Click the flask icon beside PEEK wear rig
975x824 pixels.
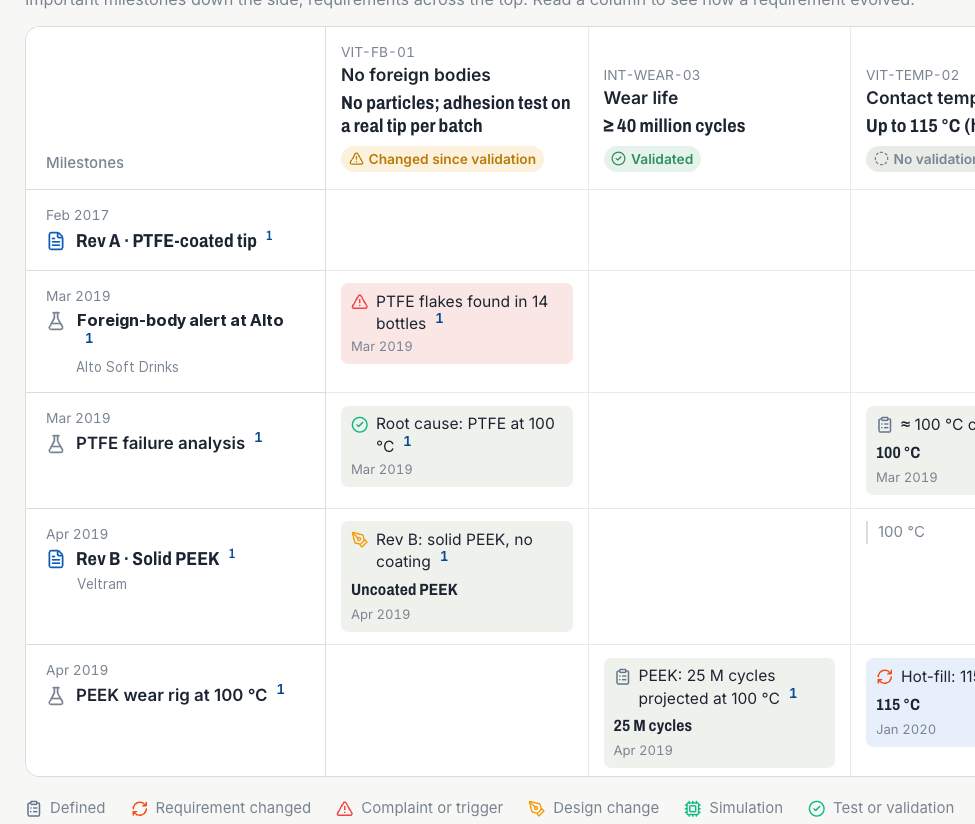click(x=56, y=696)
